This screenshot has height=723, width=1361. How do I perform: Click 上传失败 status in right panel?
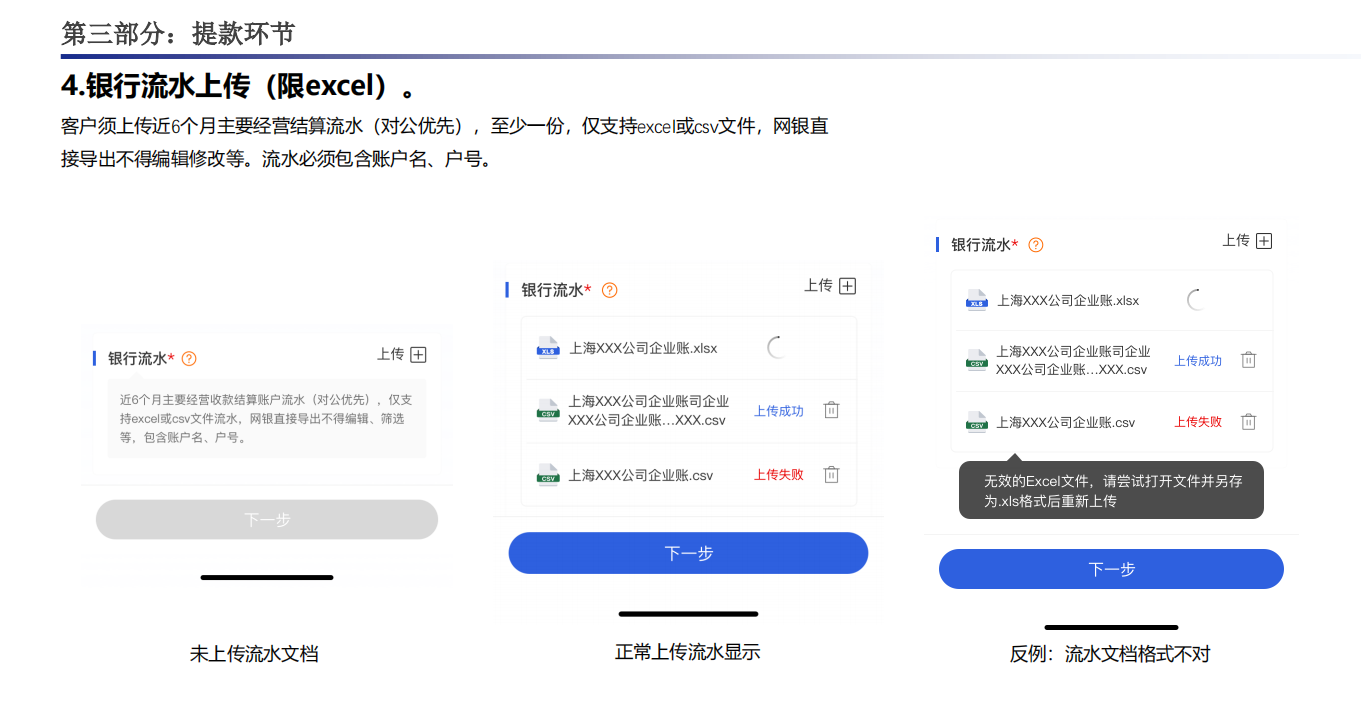1198,422
